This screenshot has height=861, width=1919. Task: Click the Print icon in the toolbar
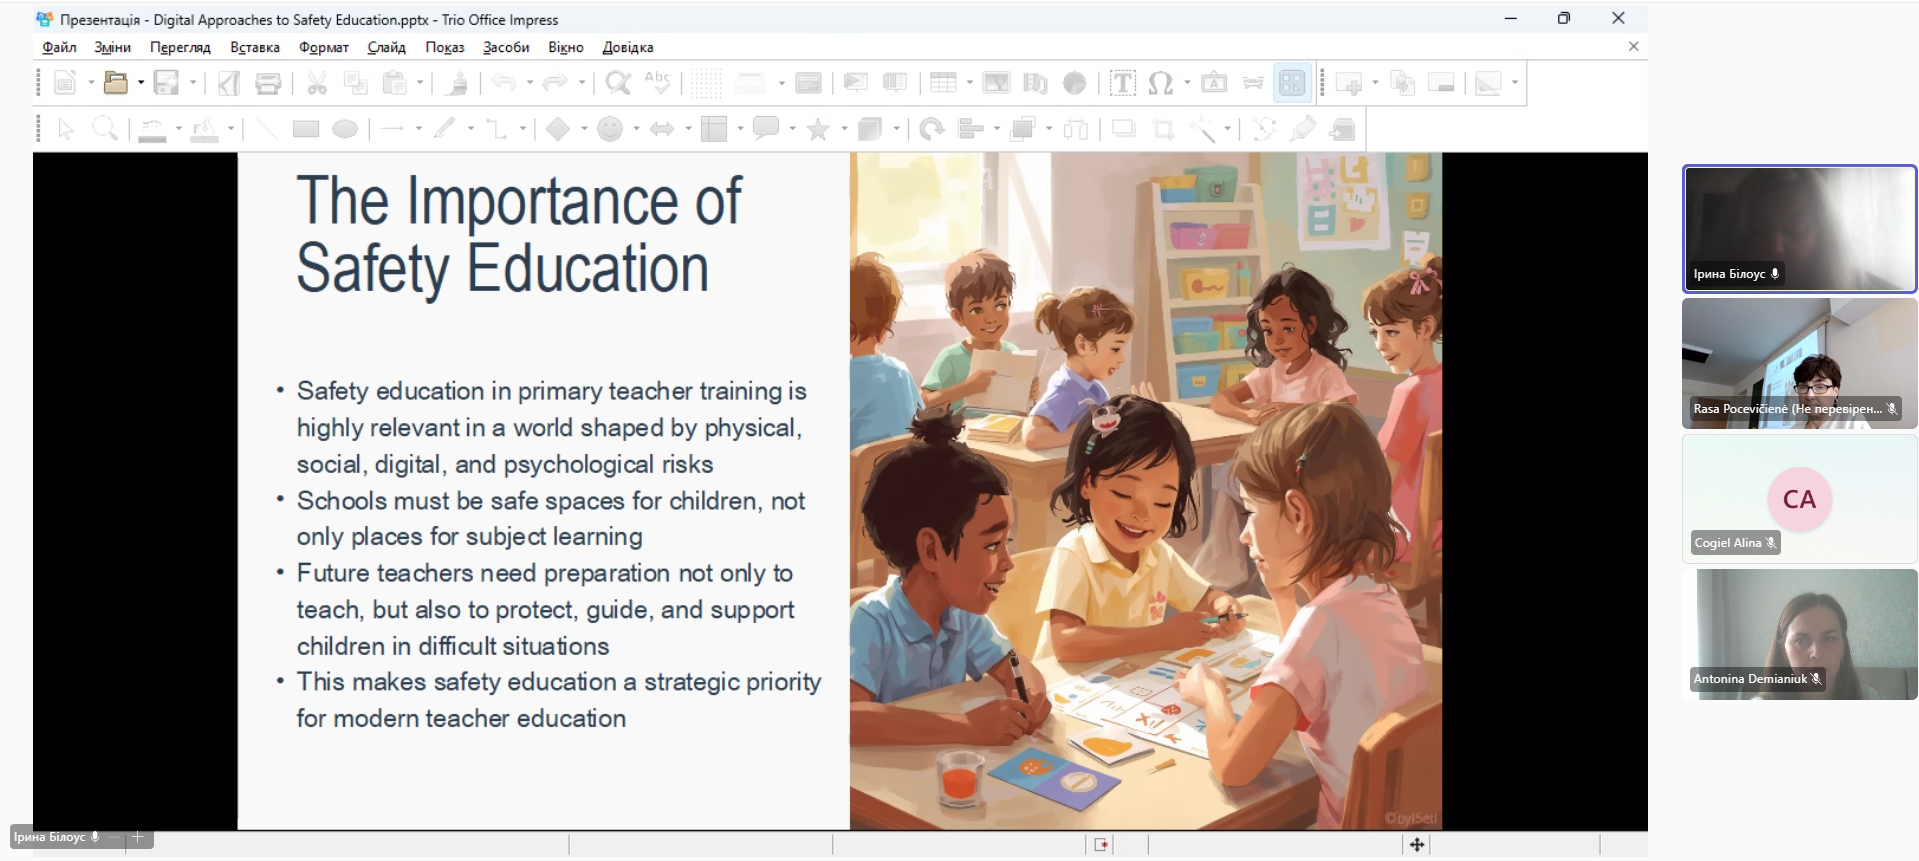[268, 83]
